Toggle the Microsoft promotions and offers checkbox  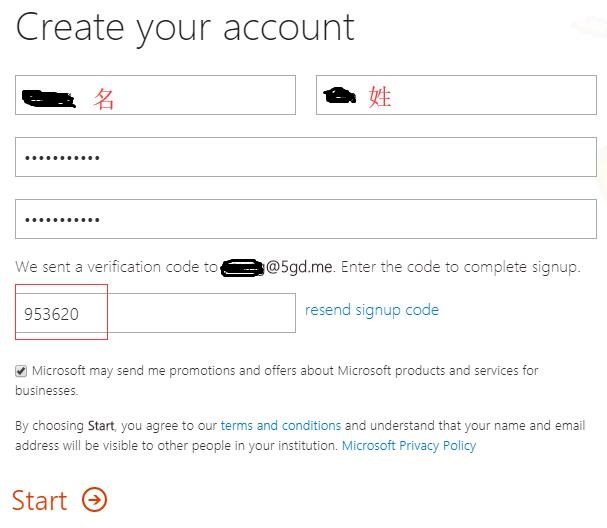(x=21, y=371)
